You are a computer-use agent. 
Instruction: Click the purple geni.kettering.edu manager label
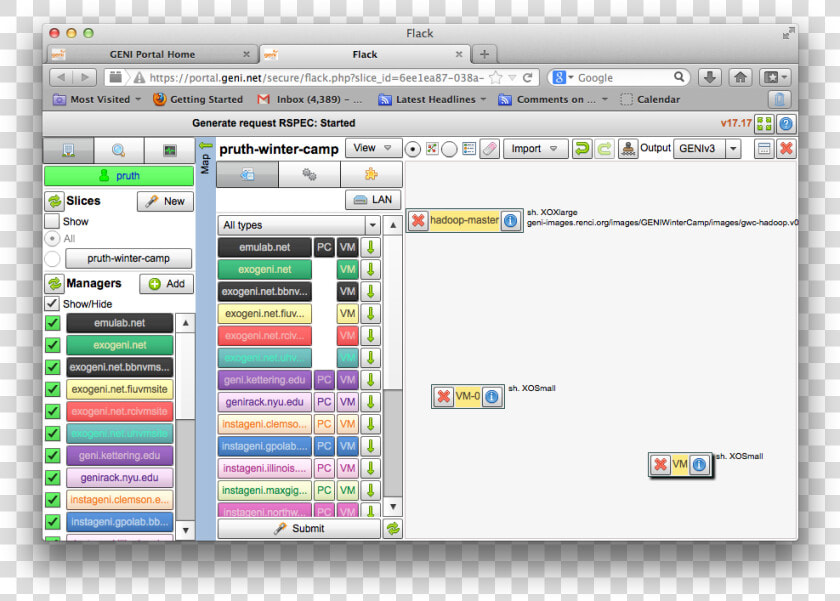pyautogui.click(x=119, y=455)
